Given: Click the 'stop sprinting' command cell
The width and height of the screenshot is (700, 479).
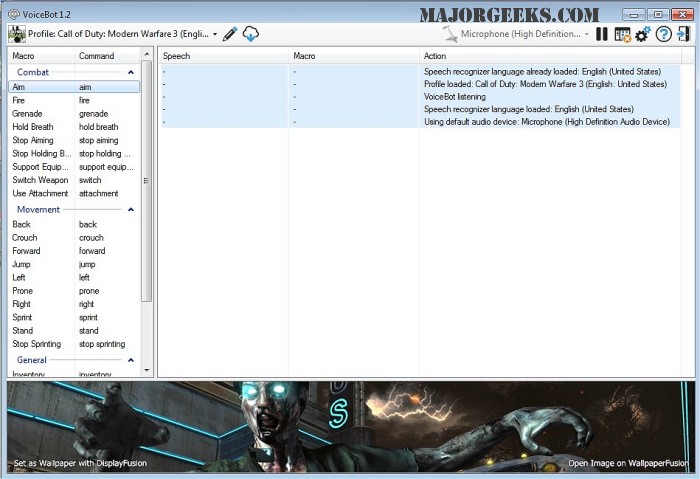Looking at the screenshot, I should pyautogui.click(x=102, y=344).
